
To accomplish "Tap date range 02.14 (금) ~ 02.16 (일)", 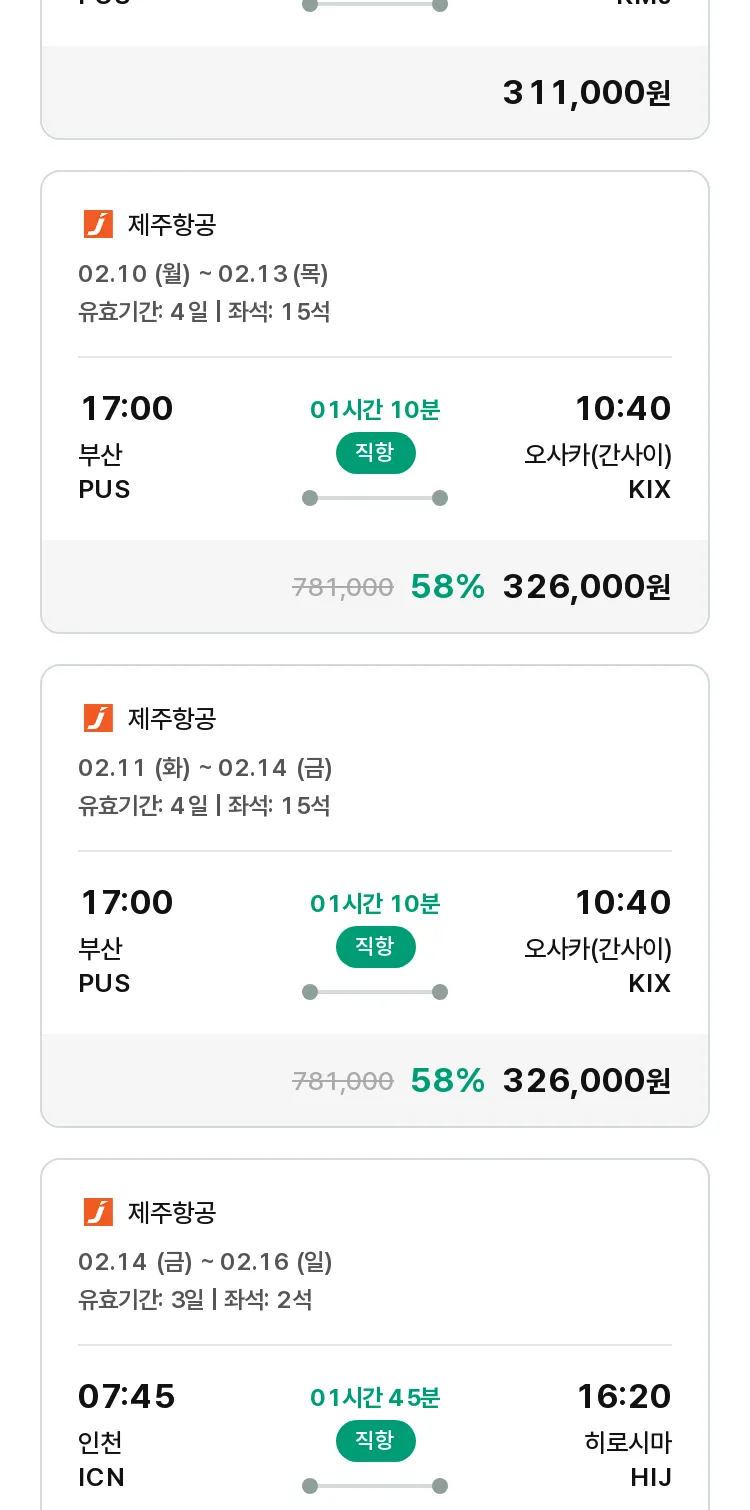I will [x=205, y=1262].
